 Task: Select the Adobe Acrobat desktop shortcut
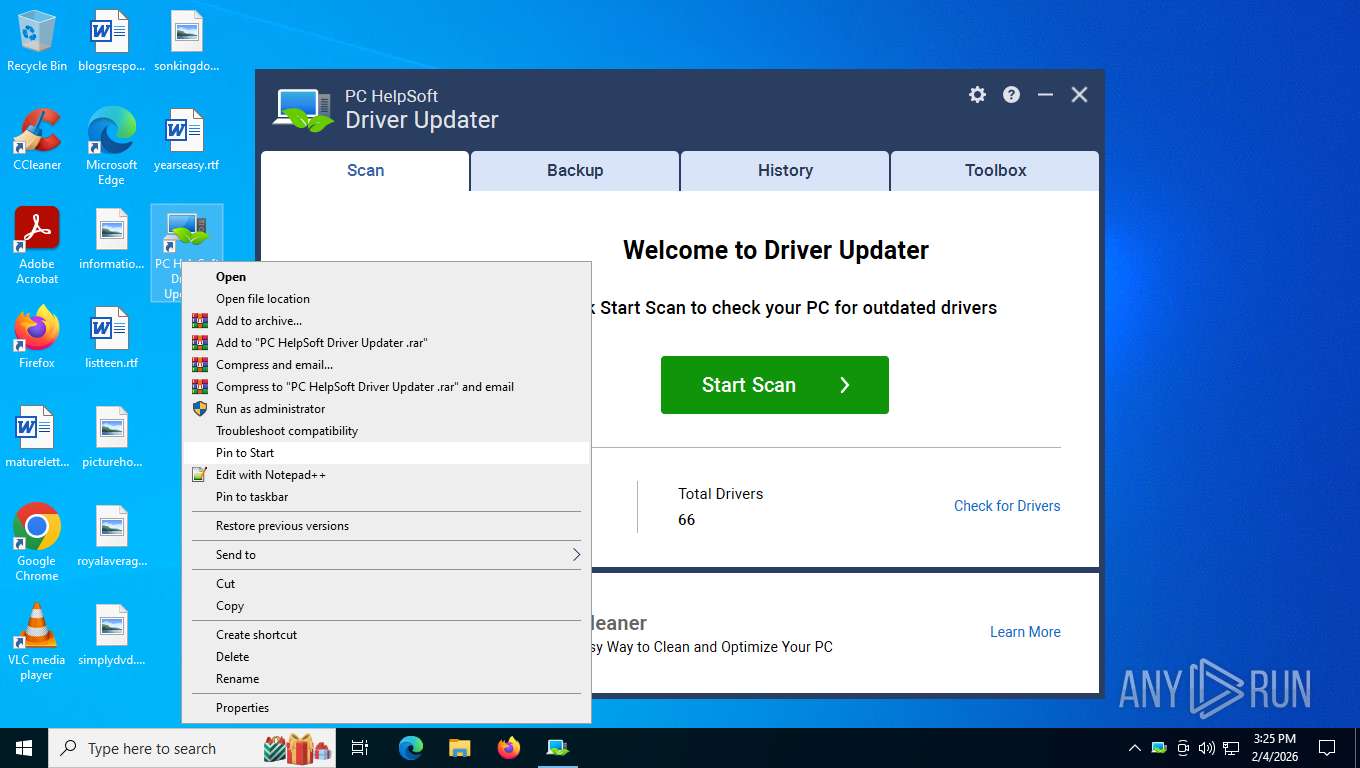(x=37, y=246)
